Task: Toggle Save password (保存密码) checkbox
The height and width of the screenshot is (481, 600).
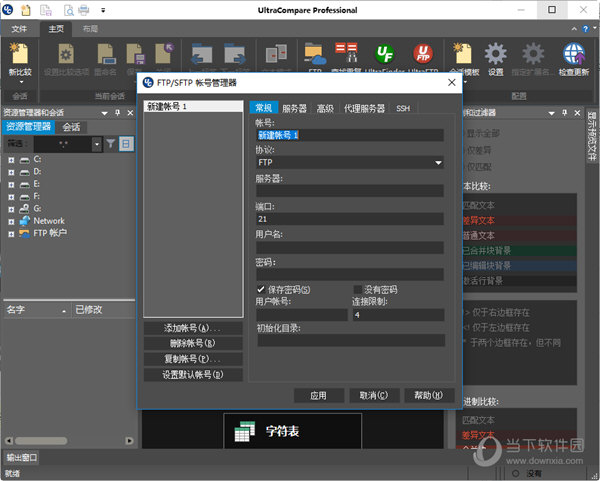Action: click(x=261, y=289)
